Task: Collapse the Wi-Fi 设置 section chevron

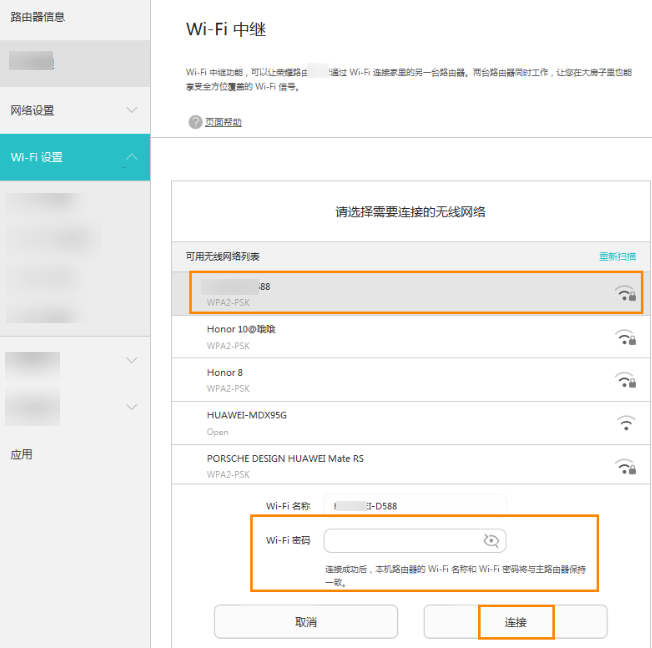Action: pos(132,157)
